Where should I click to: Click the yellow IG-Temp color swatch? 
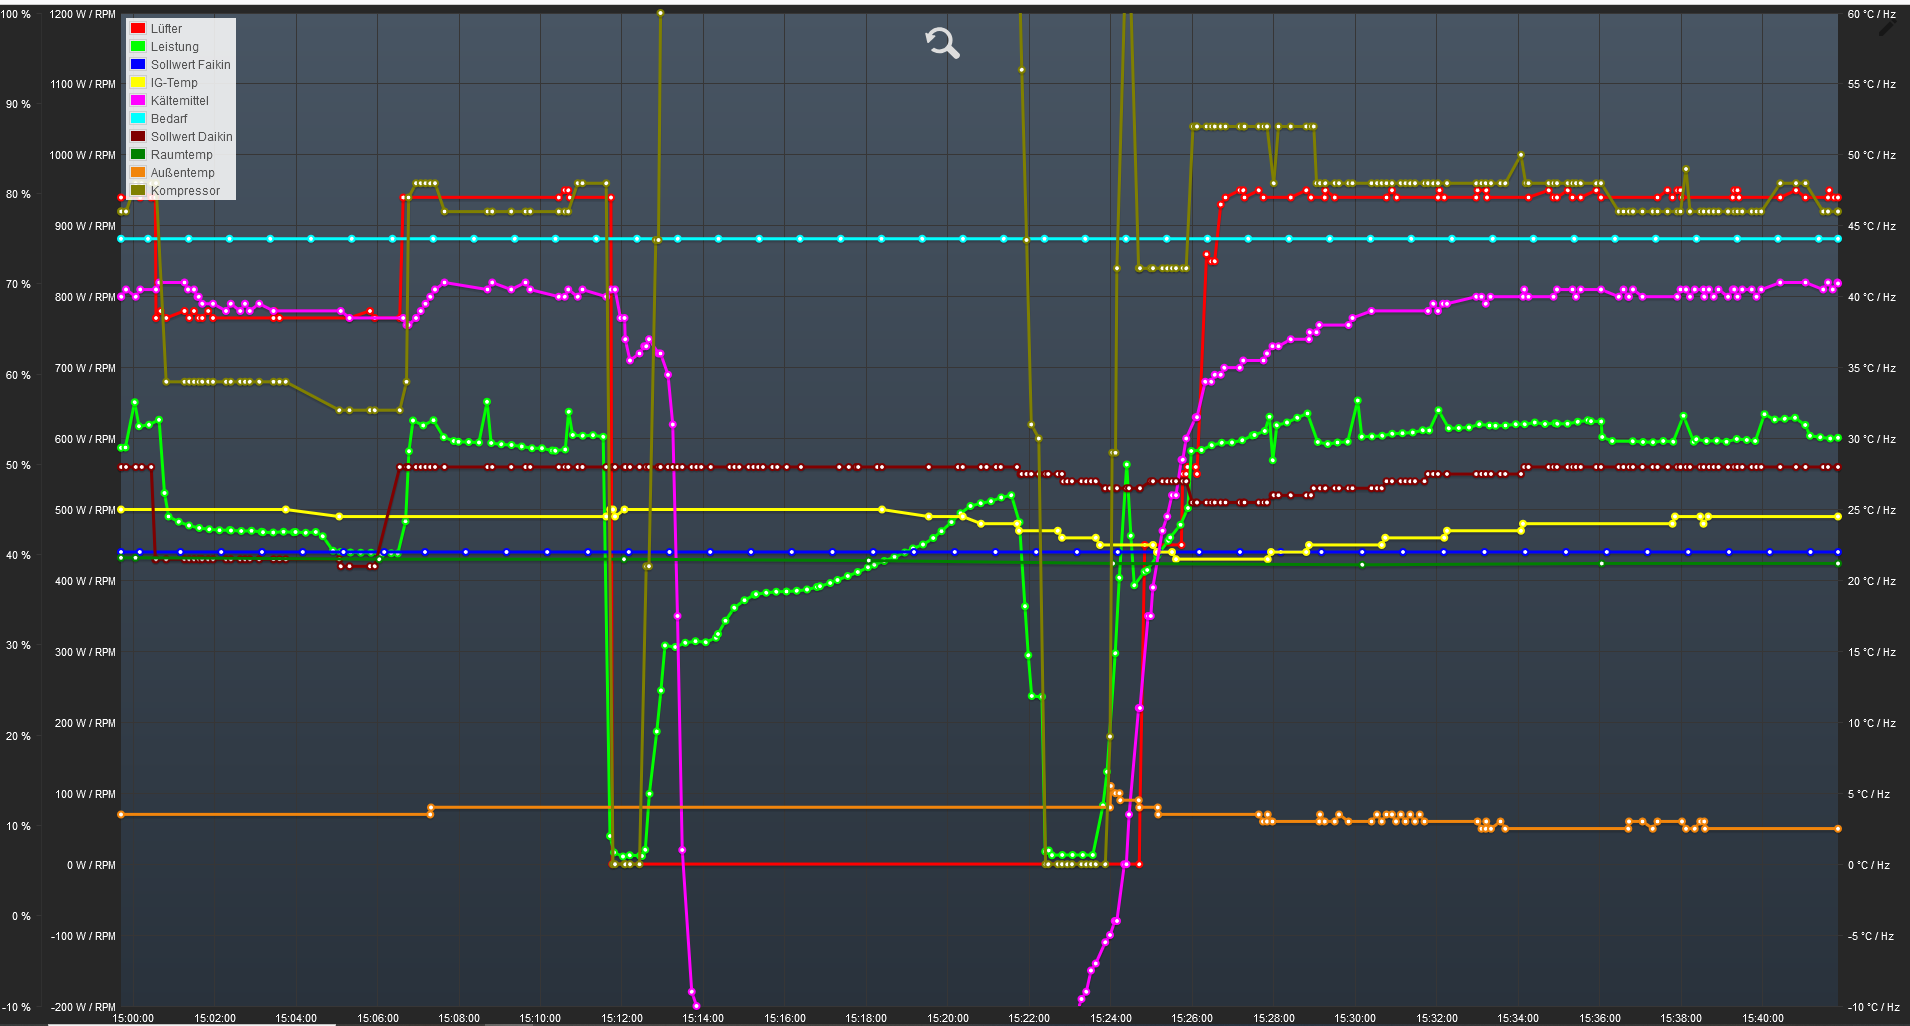point(138,83)
